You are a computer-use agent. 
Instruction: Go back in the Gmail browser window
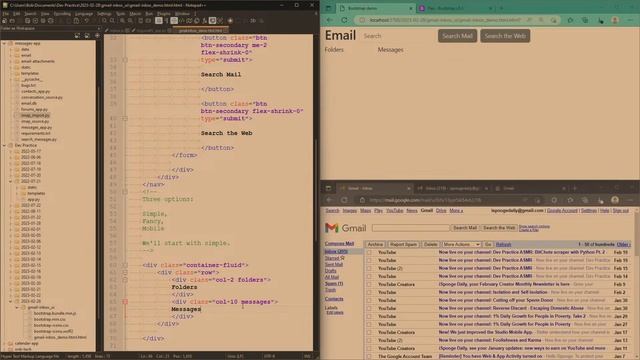coord(330,200)
